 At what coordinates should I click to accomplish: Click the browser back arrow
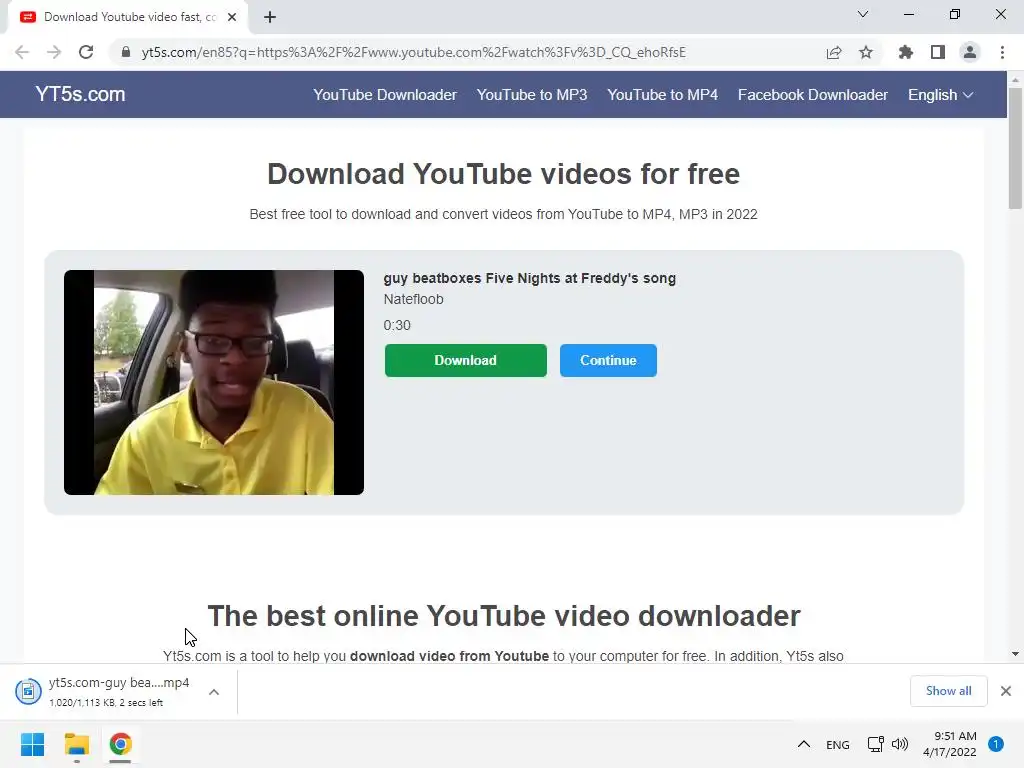click(x=22, y=52)
